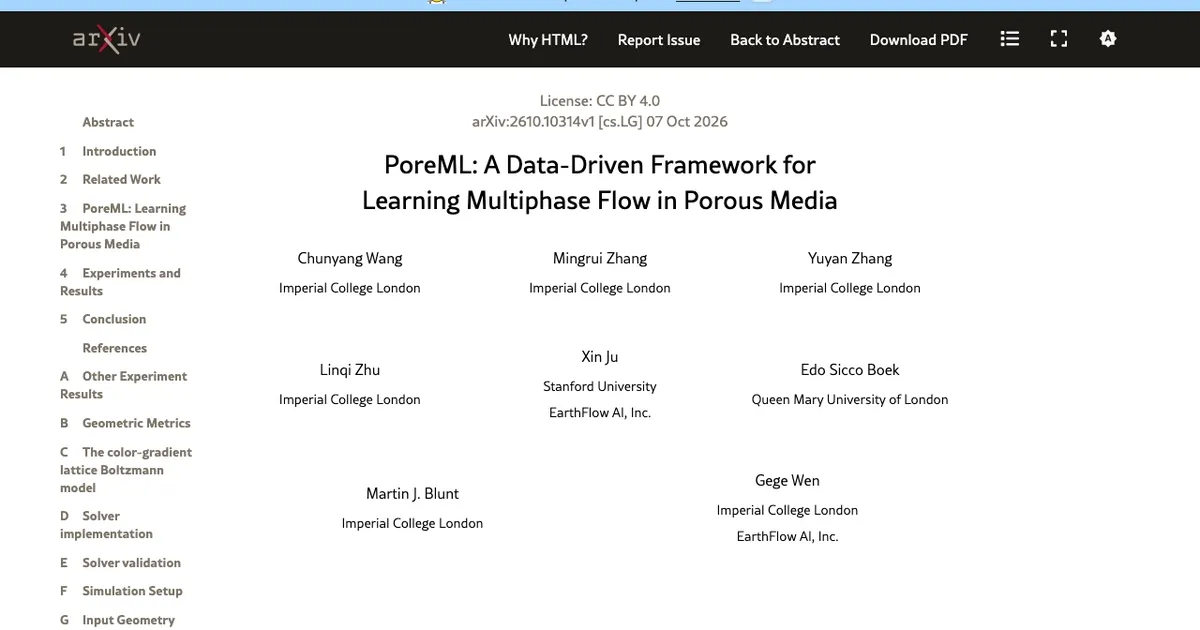Open References in the sidebar
The image size is (1200, 630).
click(x=115, y=348)
